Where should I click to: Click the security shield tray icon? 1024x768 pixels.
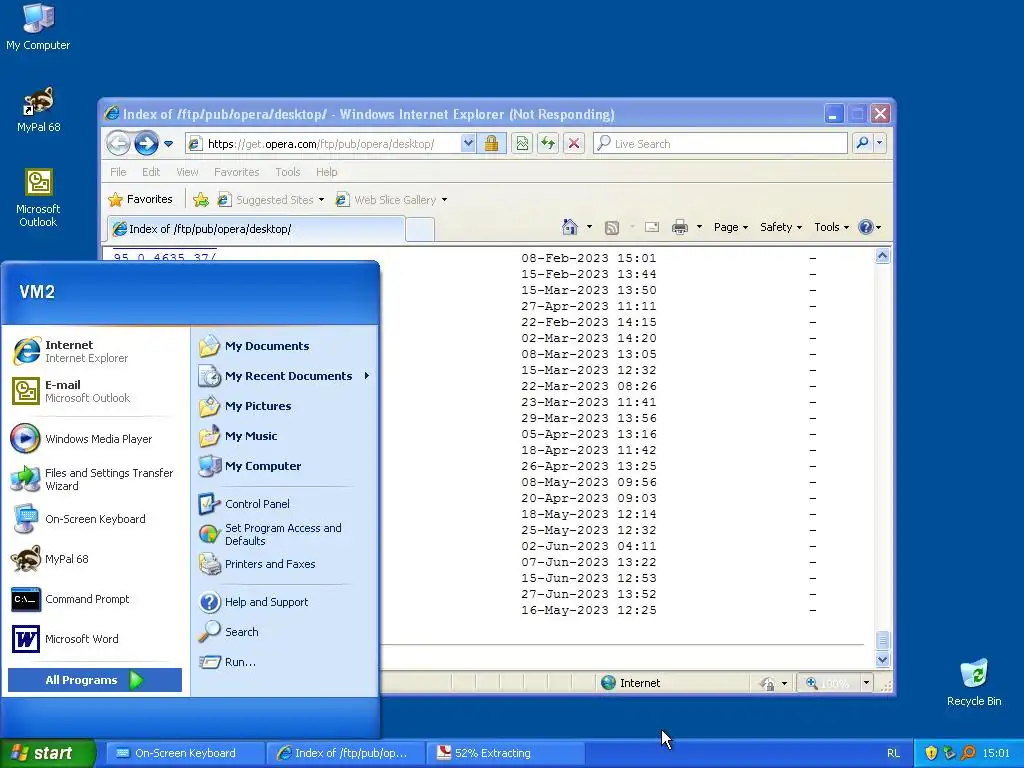pos(931,753)
